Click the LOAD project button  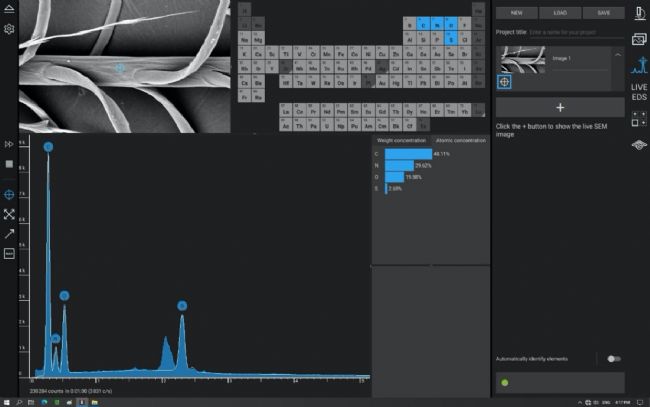click(560, 13)
